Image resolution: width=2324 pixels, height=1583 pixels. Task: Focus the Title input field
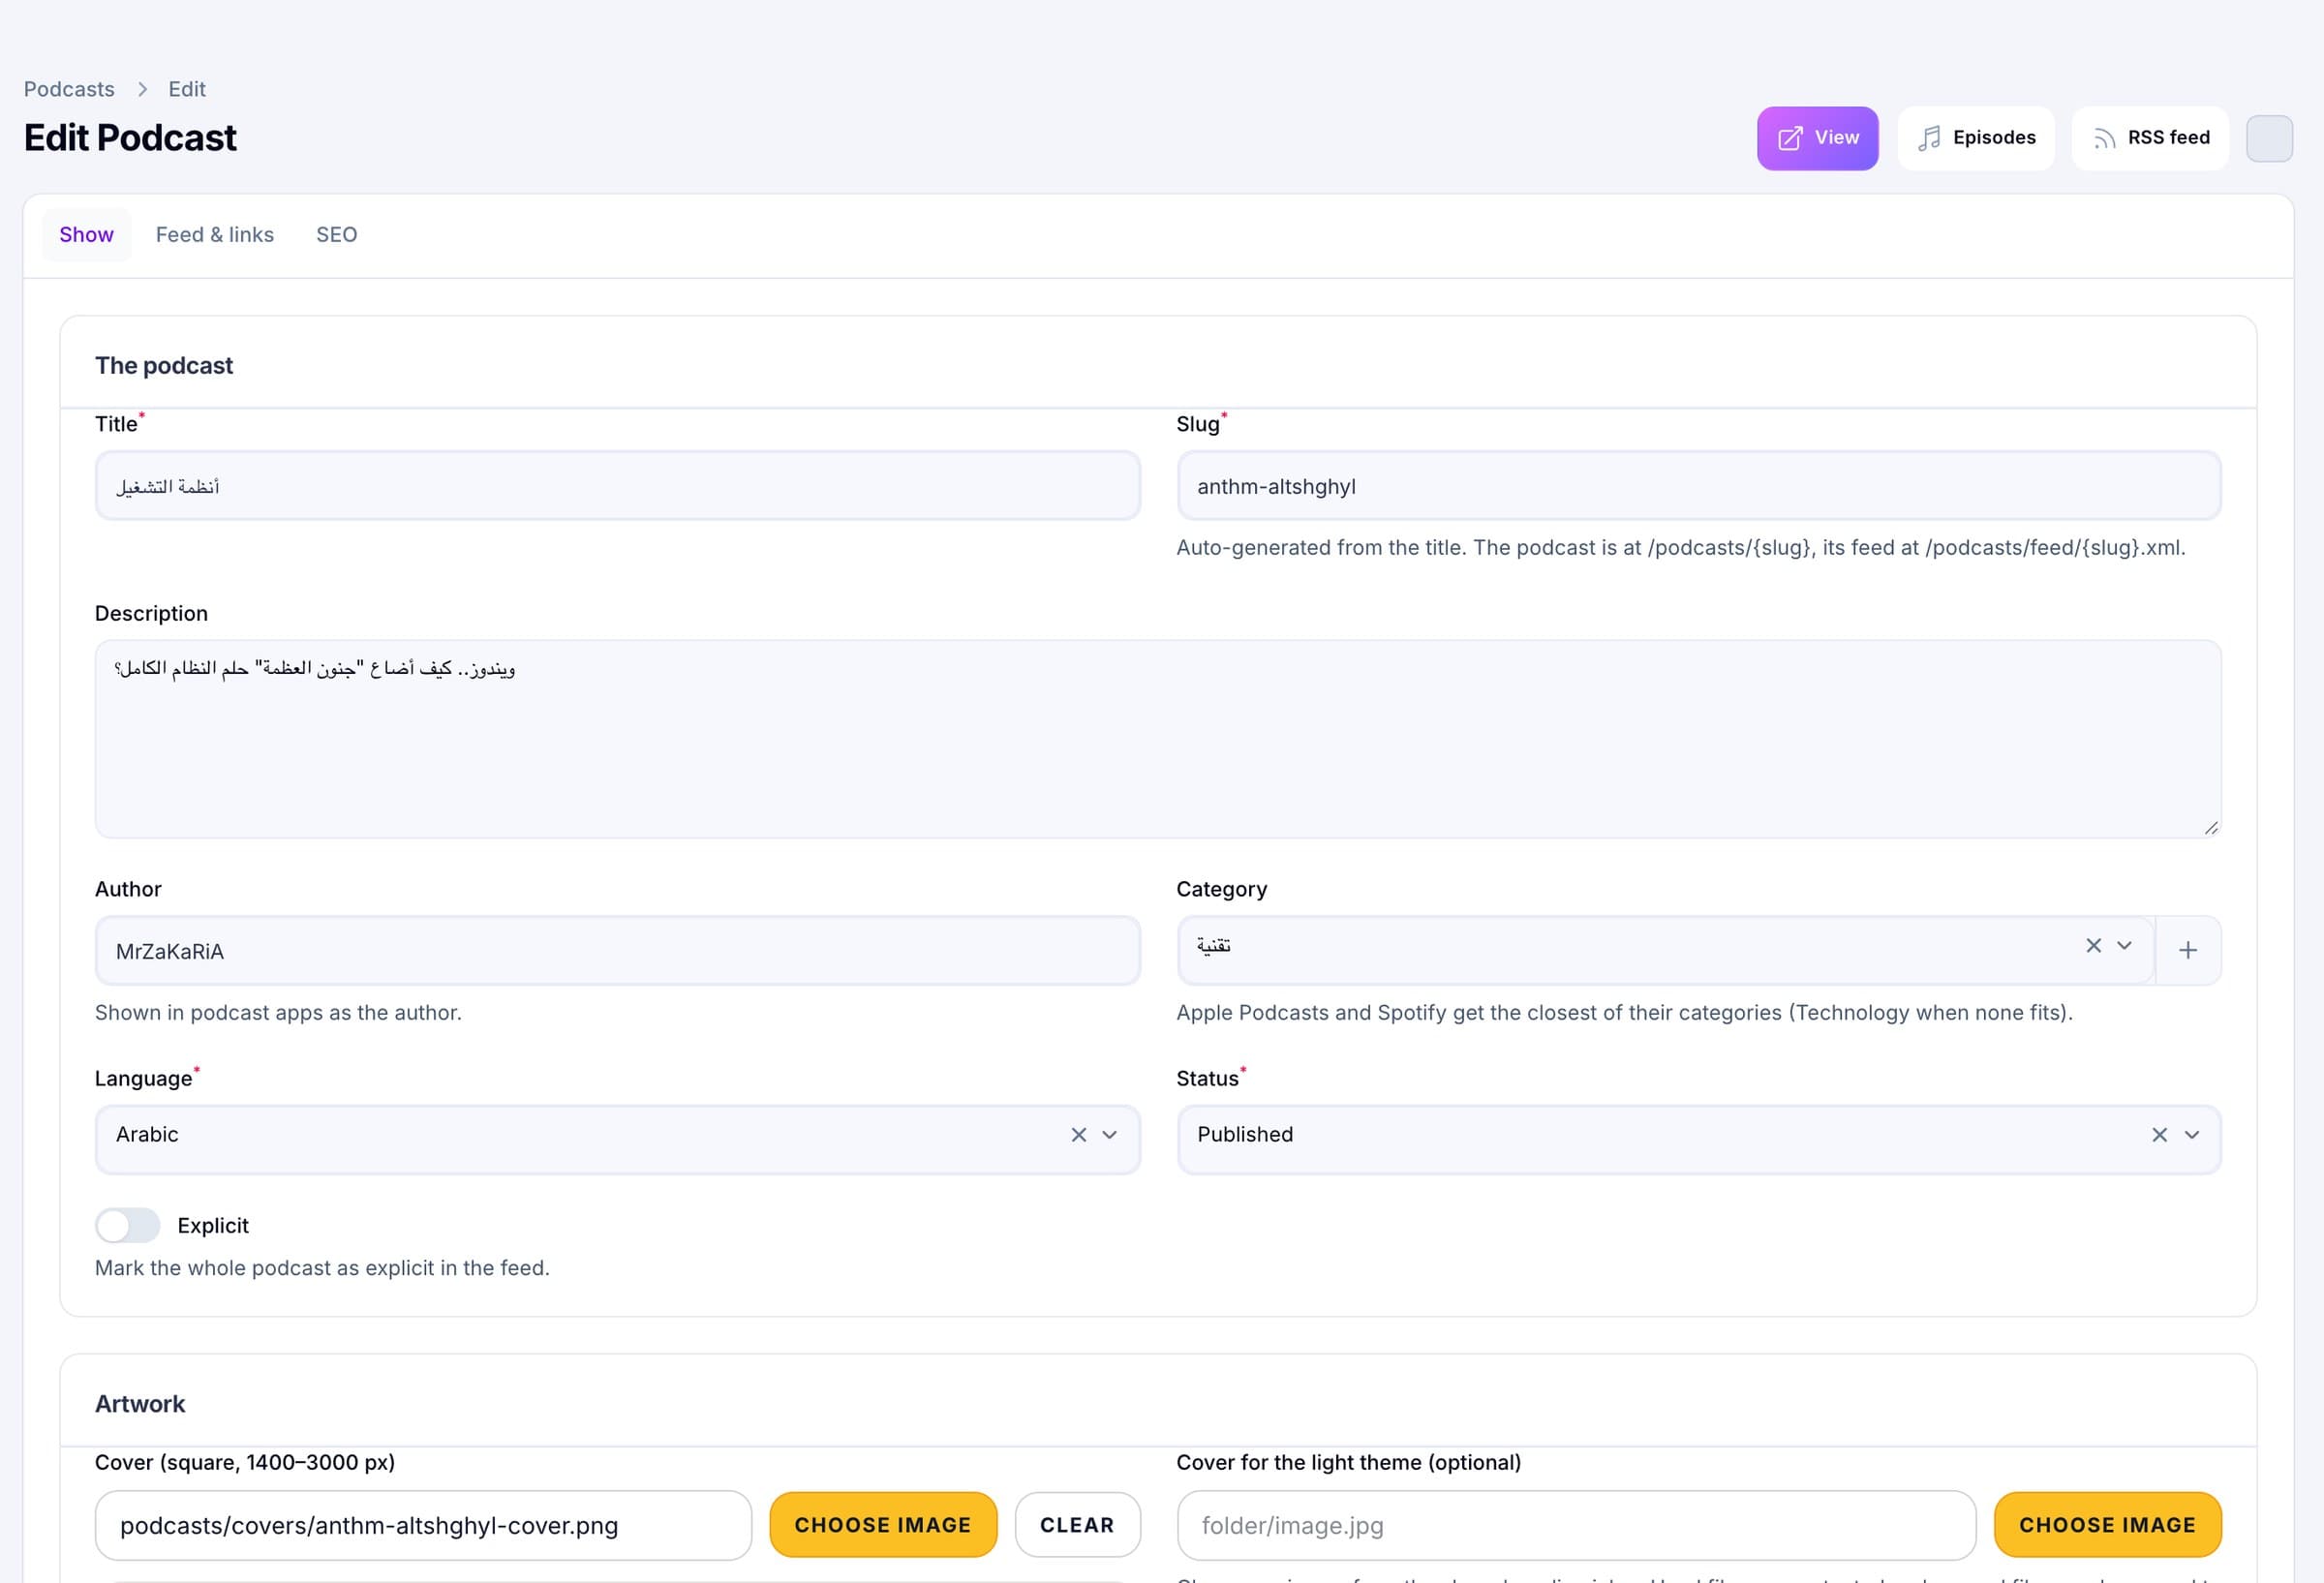coord(617,486)
